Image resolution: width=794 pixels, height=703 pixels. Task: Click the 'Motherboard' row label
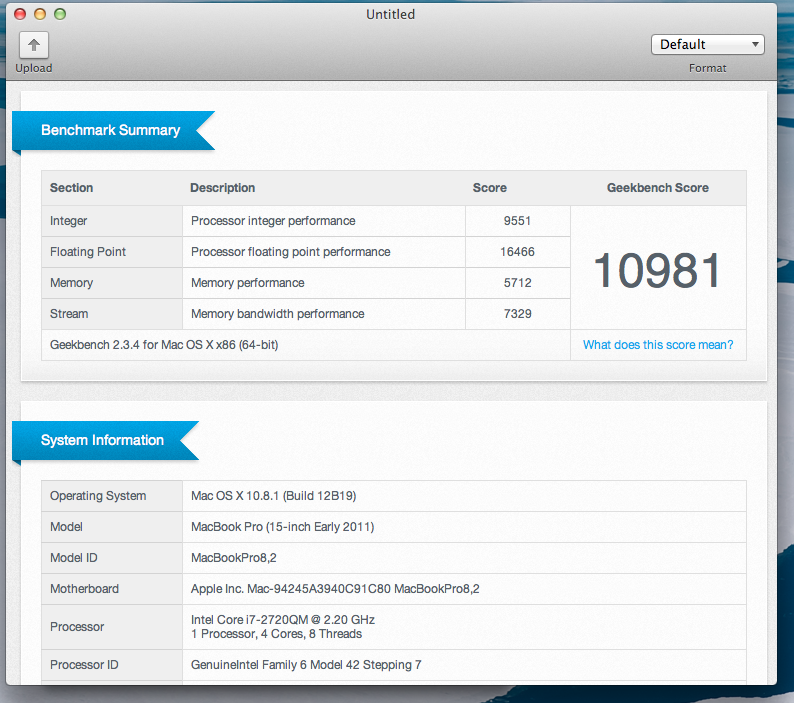(x=85, y=589)
